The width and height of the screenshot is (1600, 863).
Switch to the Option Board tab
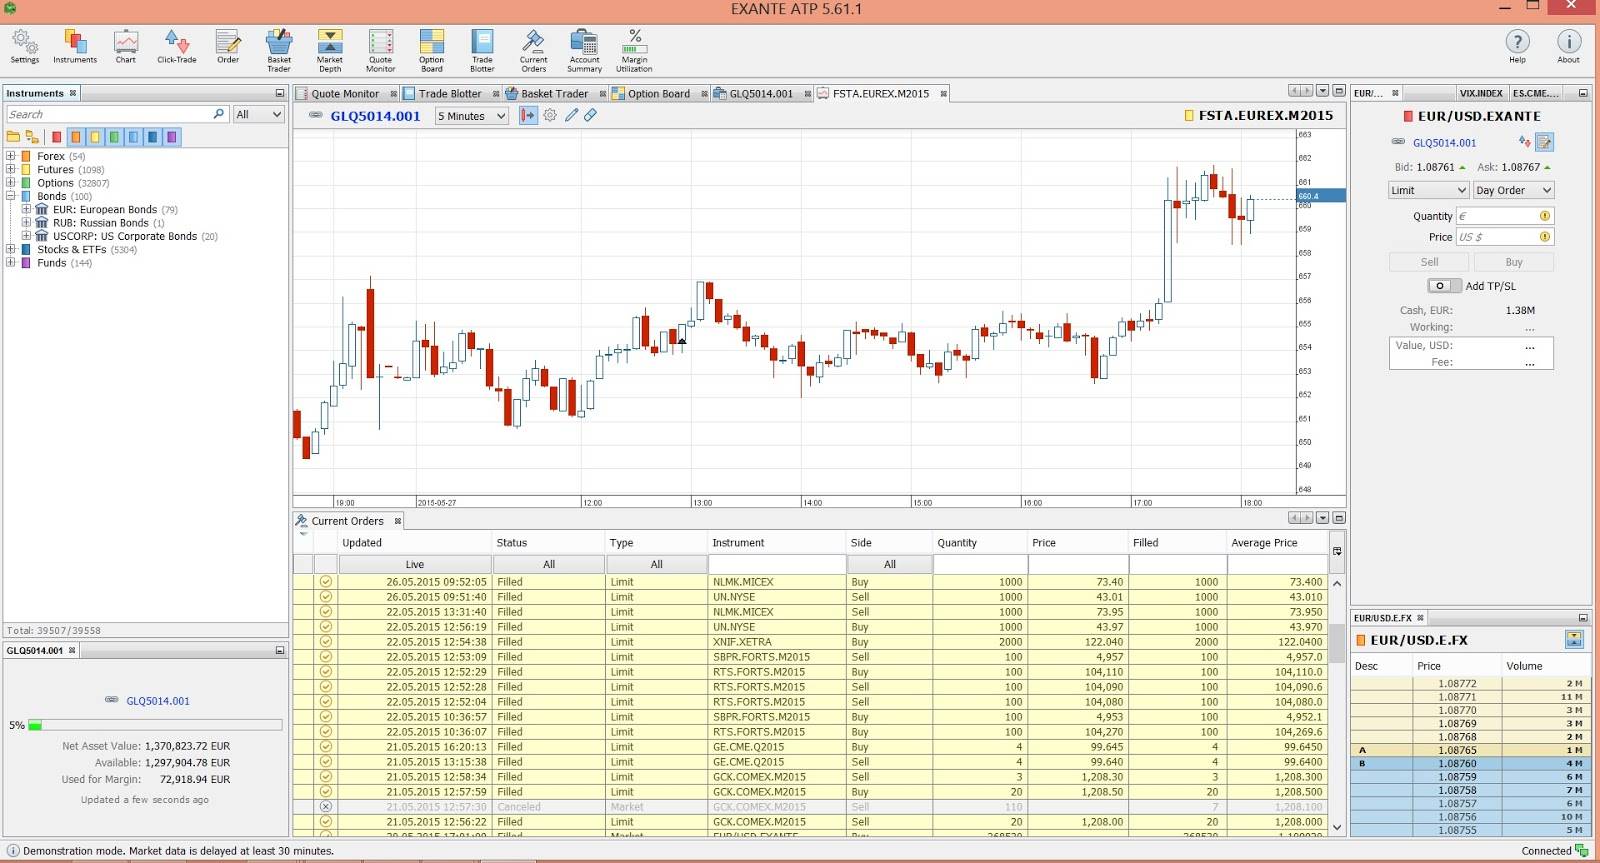[x=658, y=94]
